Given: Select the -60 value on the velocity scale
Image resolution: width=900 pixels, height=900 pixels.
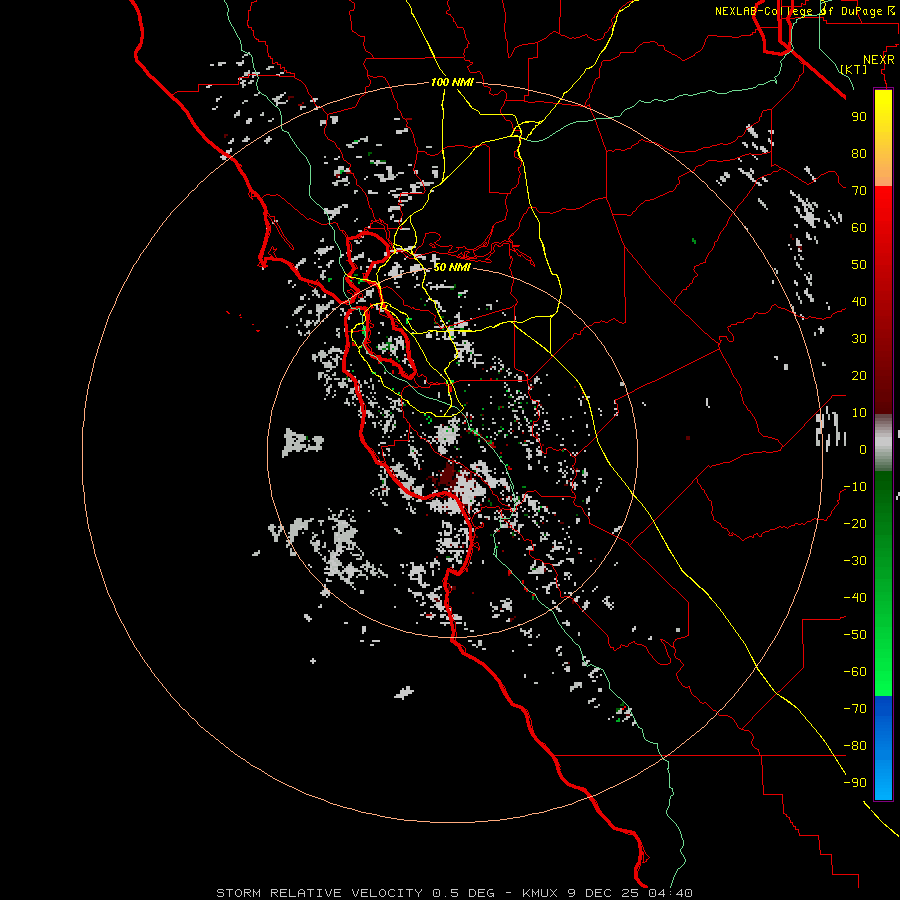Looking at the screenshot, I should click(x=855, y=672).
